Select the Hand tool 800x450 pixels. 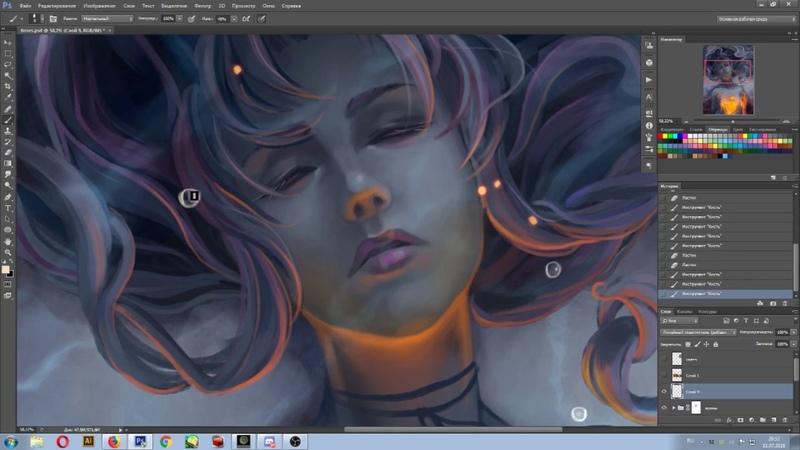[x=8, y=241]
